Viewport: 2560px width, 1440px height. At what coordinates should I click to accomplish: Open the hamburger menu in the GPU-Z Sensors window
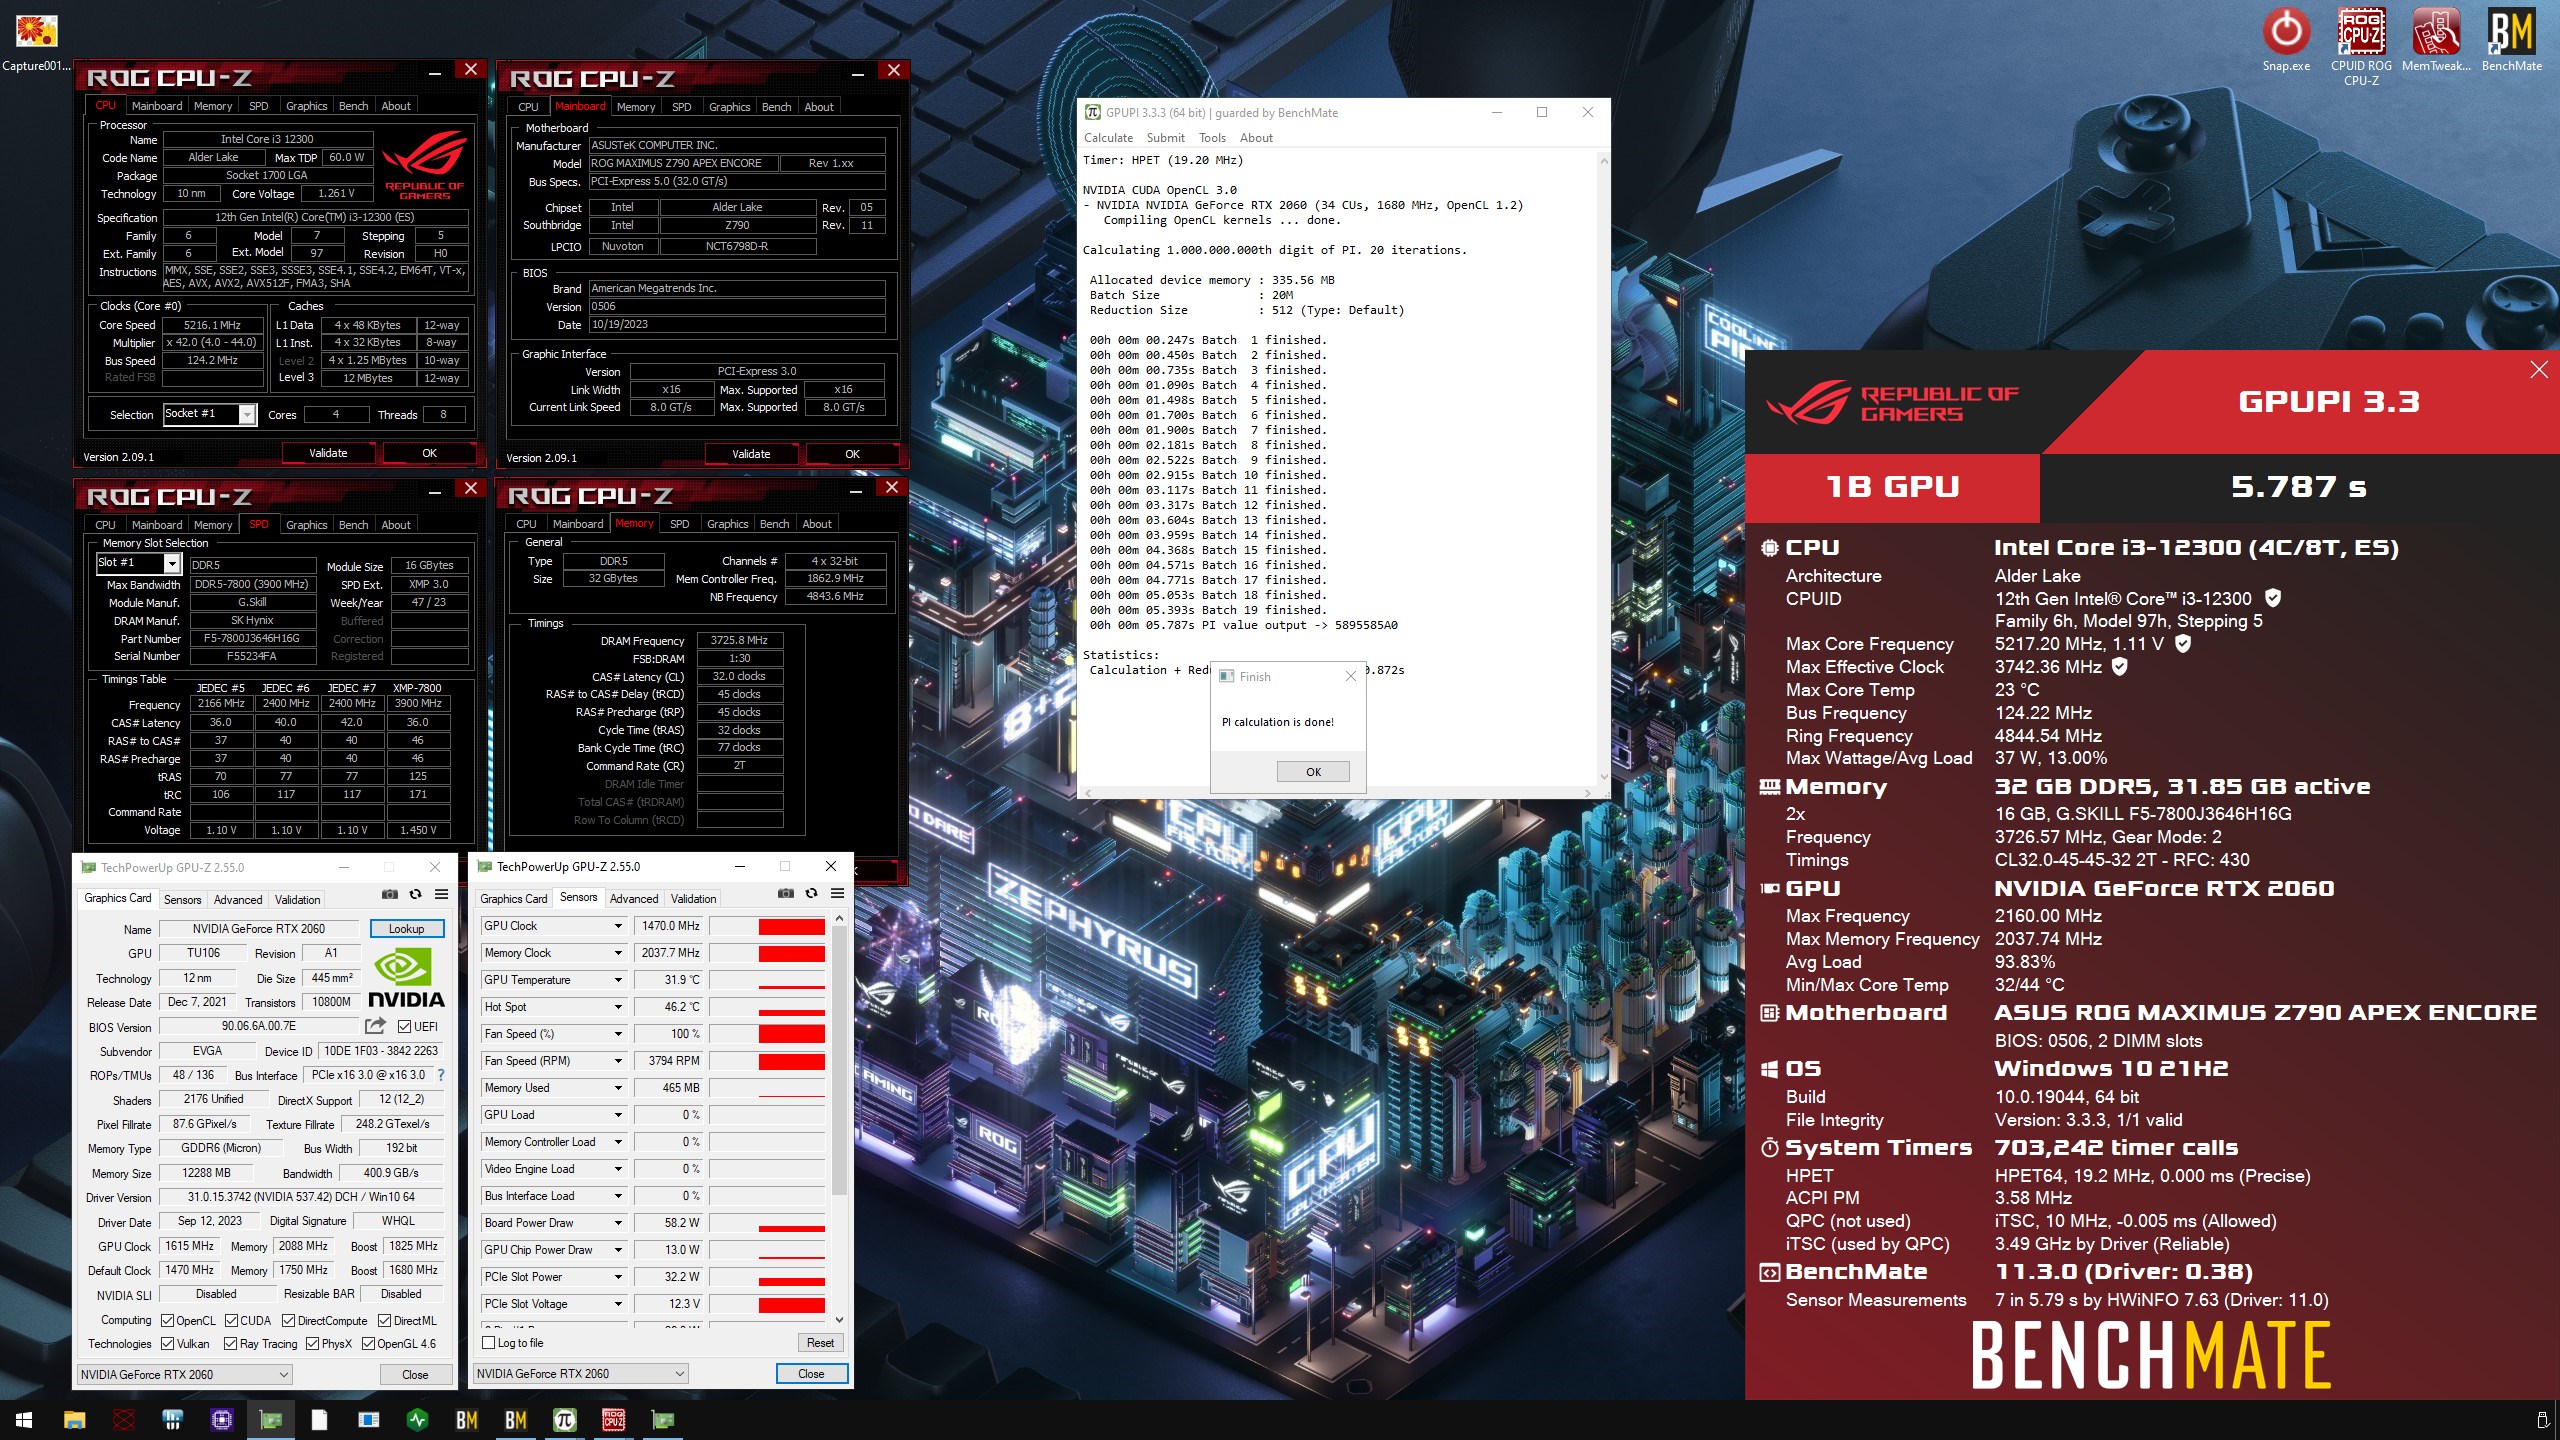click(x=837, y=893)
